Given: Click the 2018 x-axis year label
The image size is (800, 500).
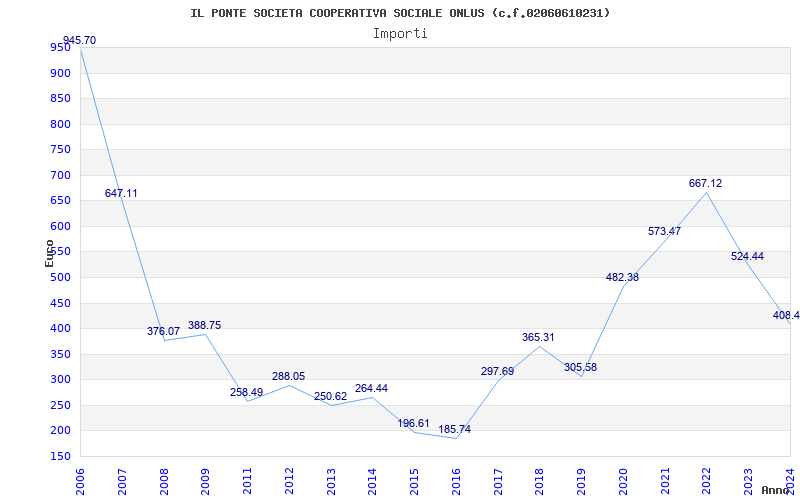Looking at the screenshot, I should (540, 482).
